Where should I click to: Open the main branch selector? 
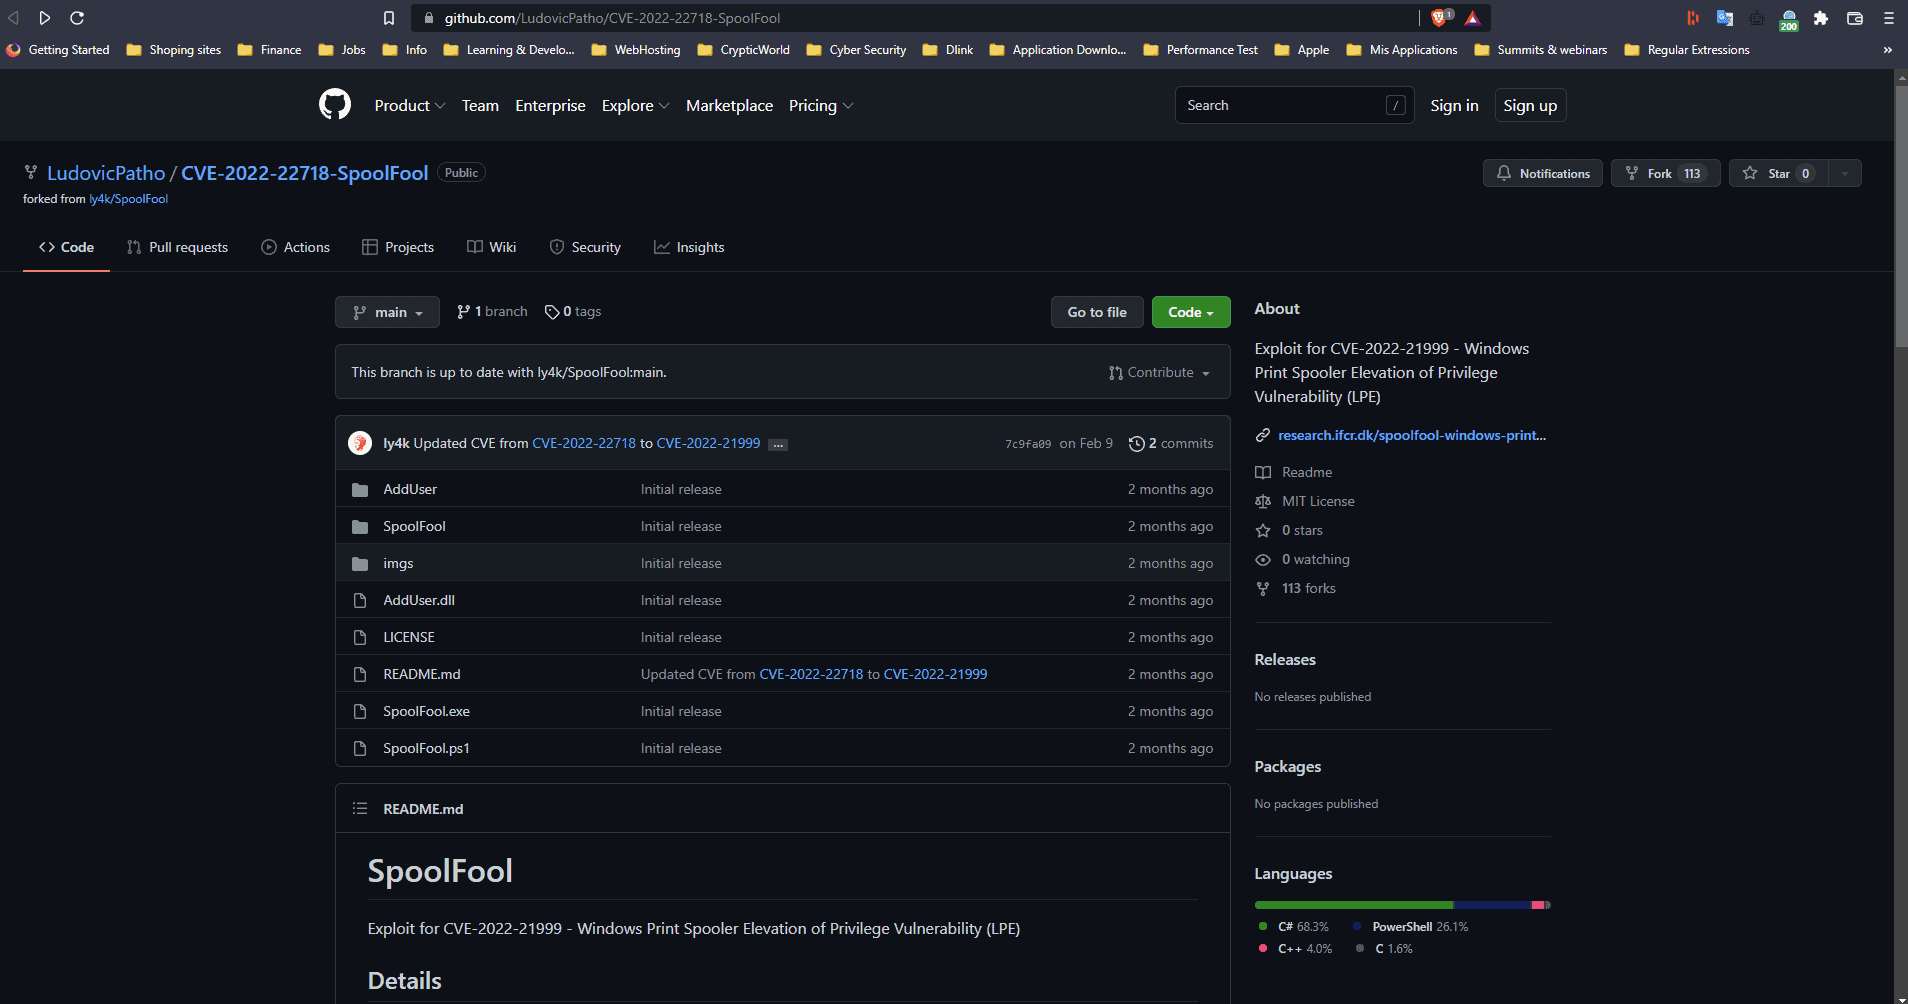387,312
